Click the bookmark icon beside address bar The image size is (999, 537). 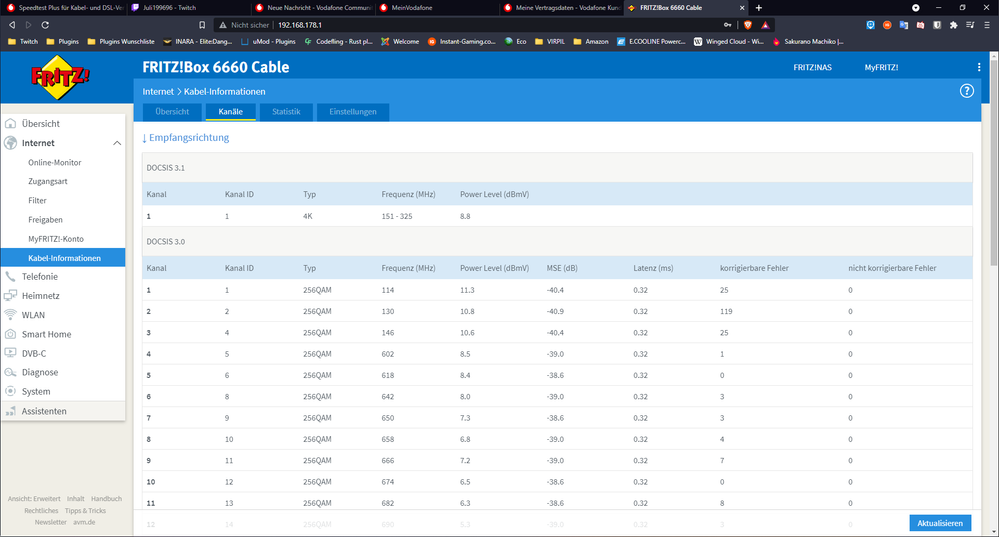202,25
